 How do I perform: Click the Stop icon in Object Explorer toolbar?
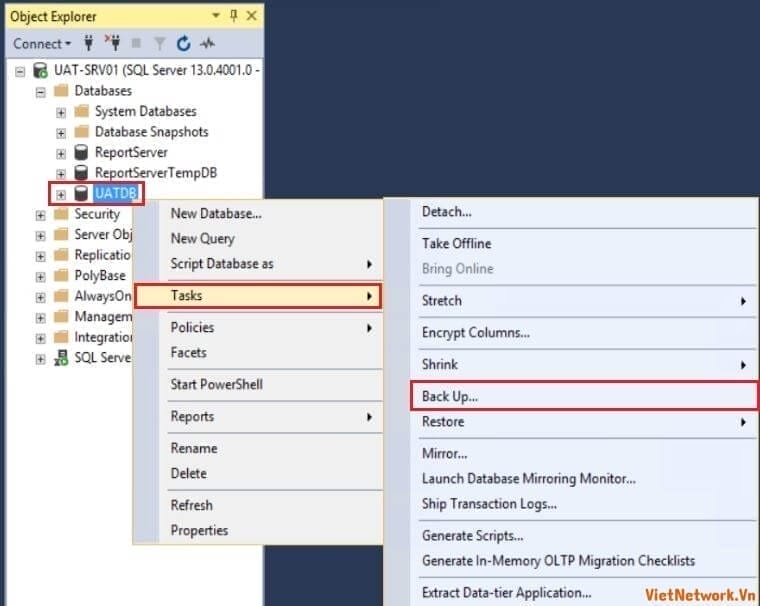pos(137,44)
